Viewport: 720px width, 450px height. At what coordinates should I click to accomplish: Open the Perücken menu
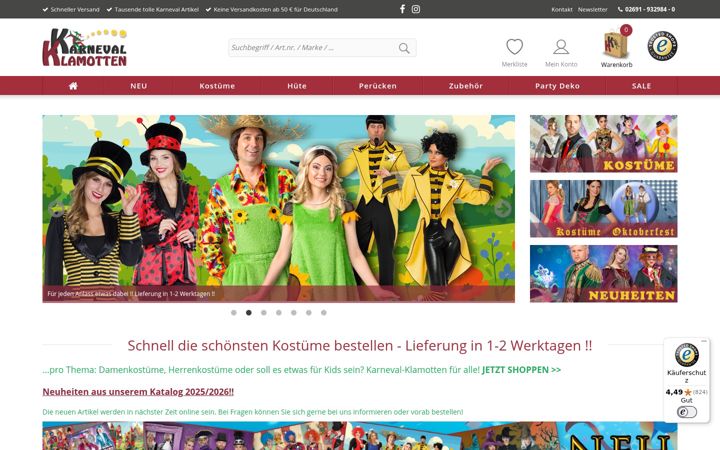click(x=377, y=86)
